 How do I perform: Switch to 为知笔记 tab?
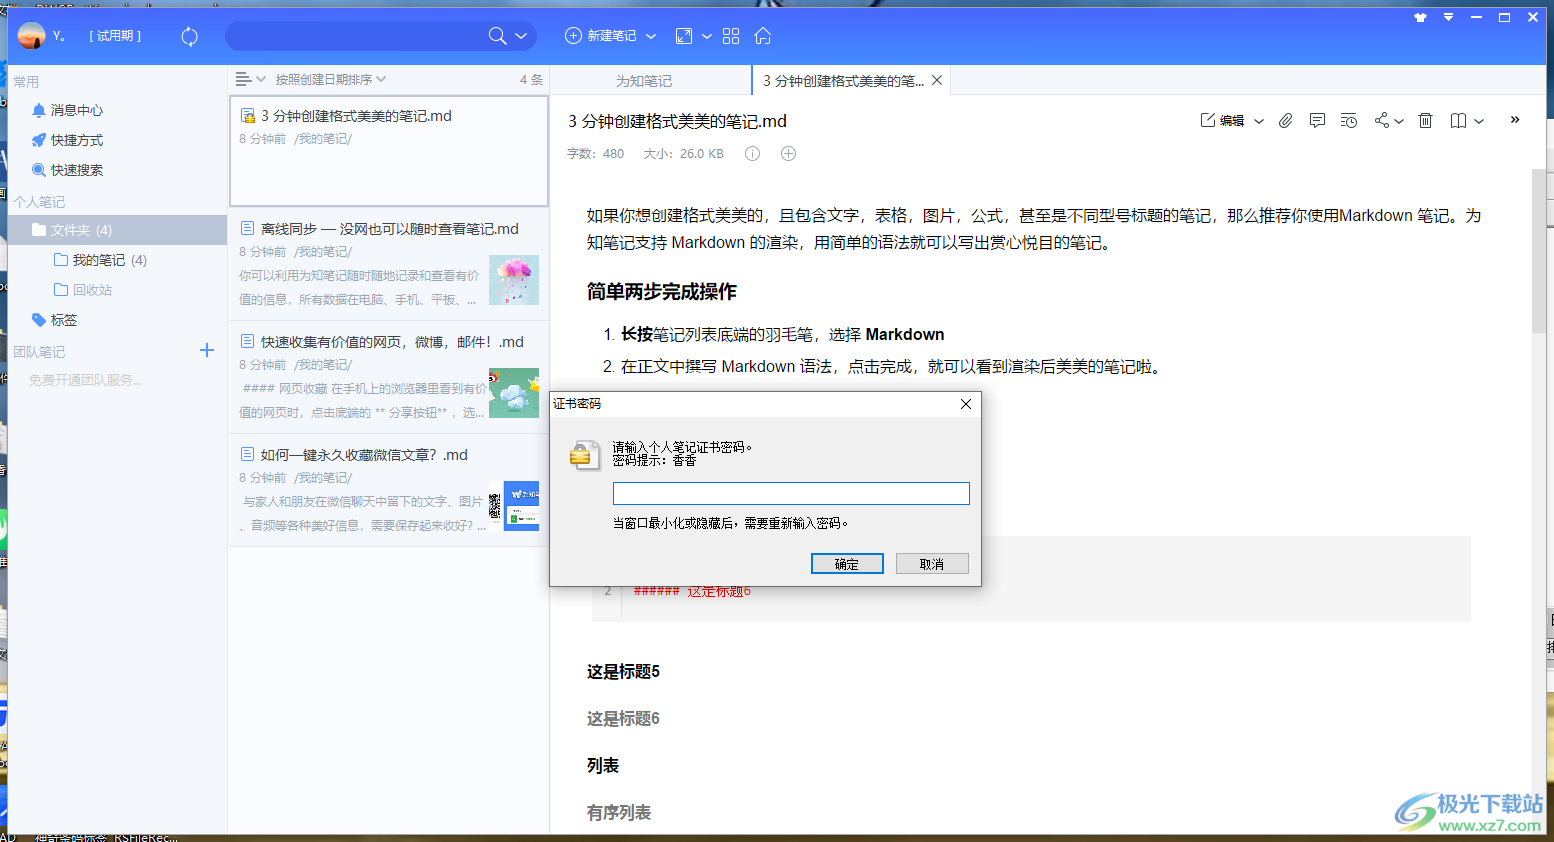coord(644,81)
